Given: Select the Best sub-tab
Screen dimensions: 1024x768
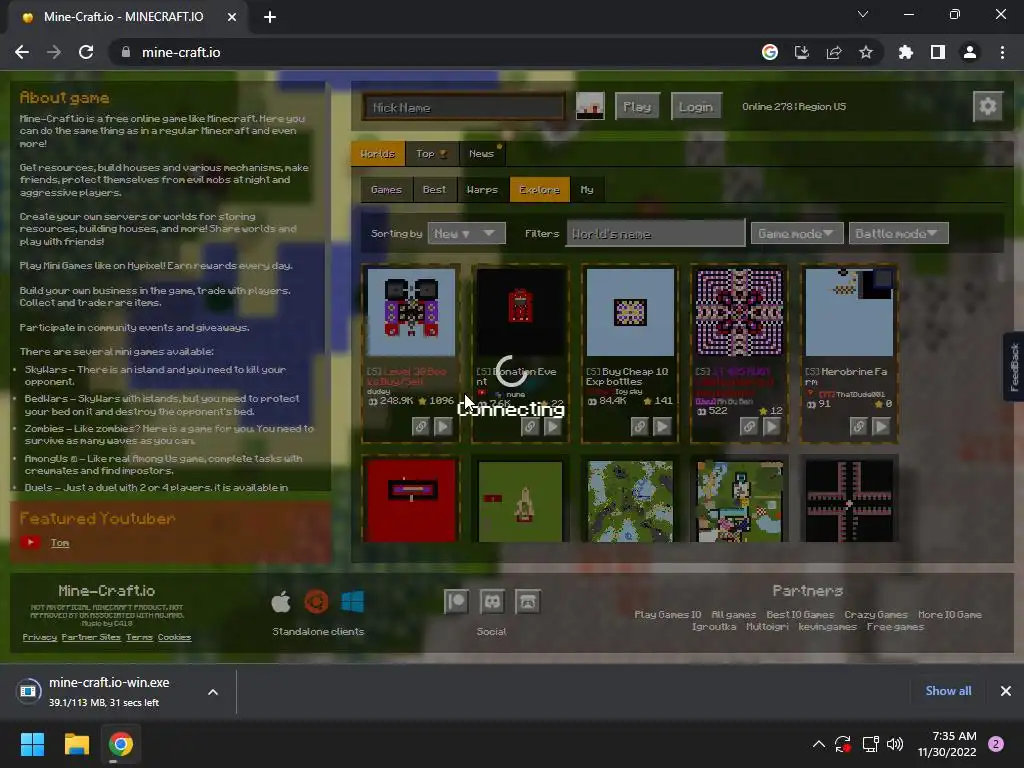Looking at the screenshot, I should click(434, 189).
